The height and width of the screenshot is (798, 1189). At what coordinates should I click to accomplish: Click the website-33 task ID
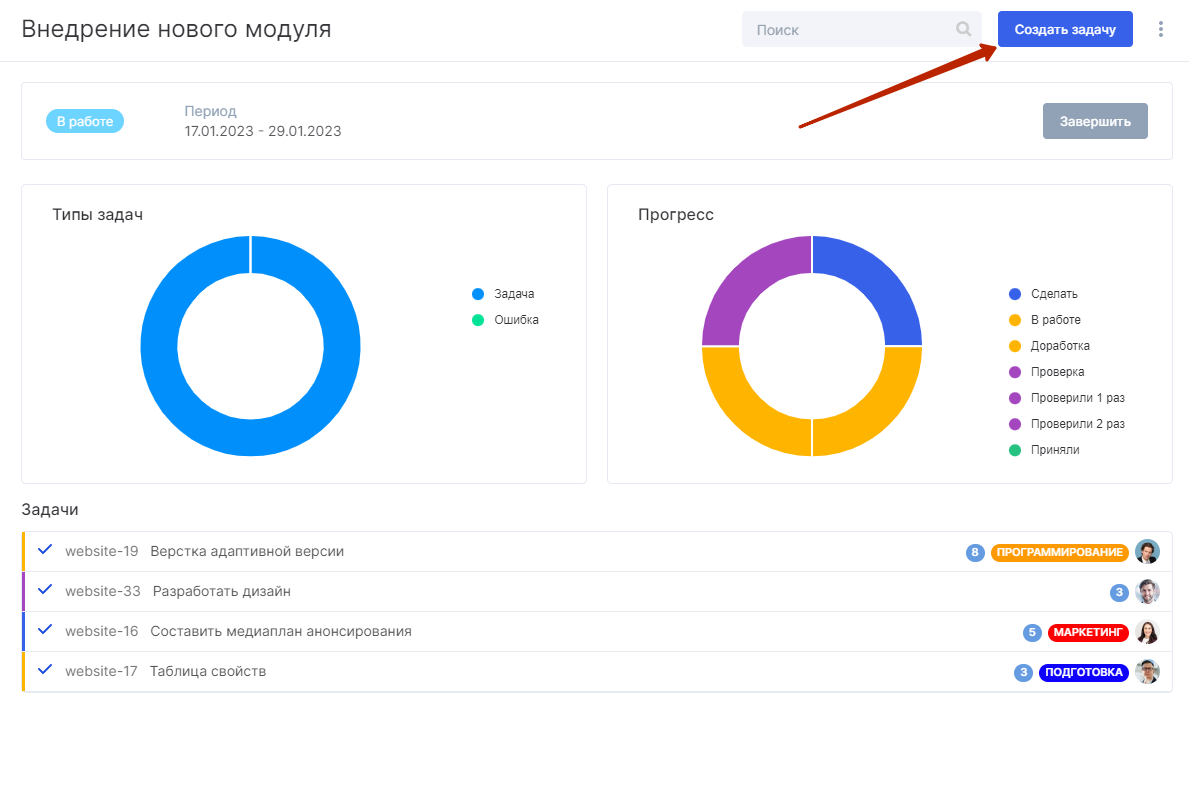tap(103, 591)
